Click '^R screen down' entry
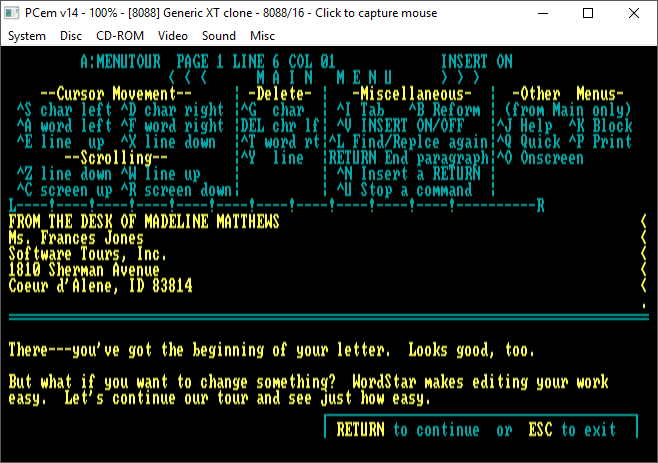658x463 pixels. pos(176,190)
